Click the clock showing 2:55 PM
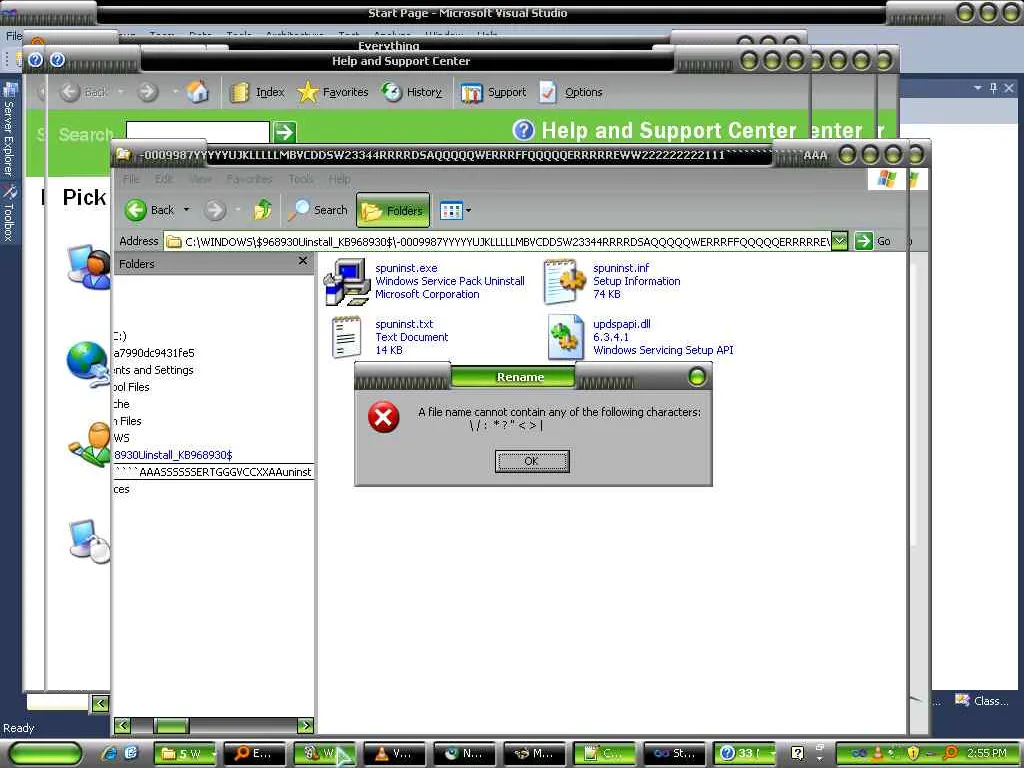The height and width of the screenshot is (768, 1024). tap(987, 753)
